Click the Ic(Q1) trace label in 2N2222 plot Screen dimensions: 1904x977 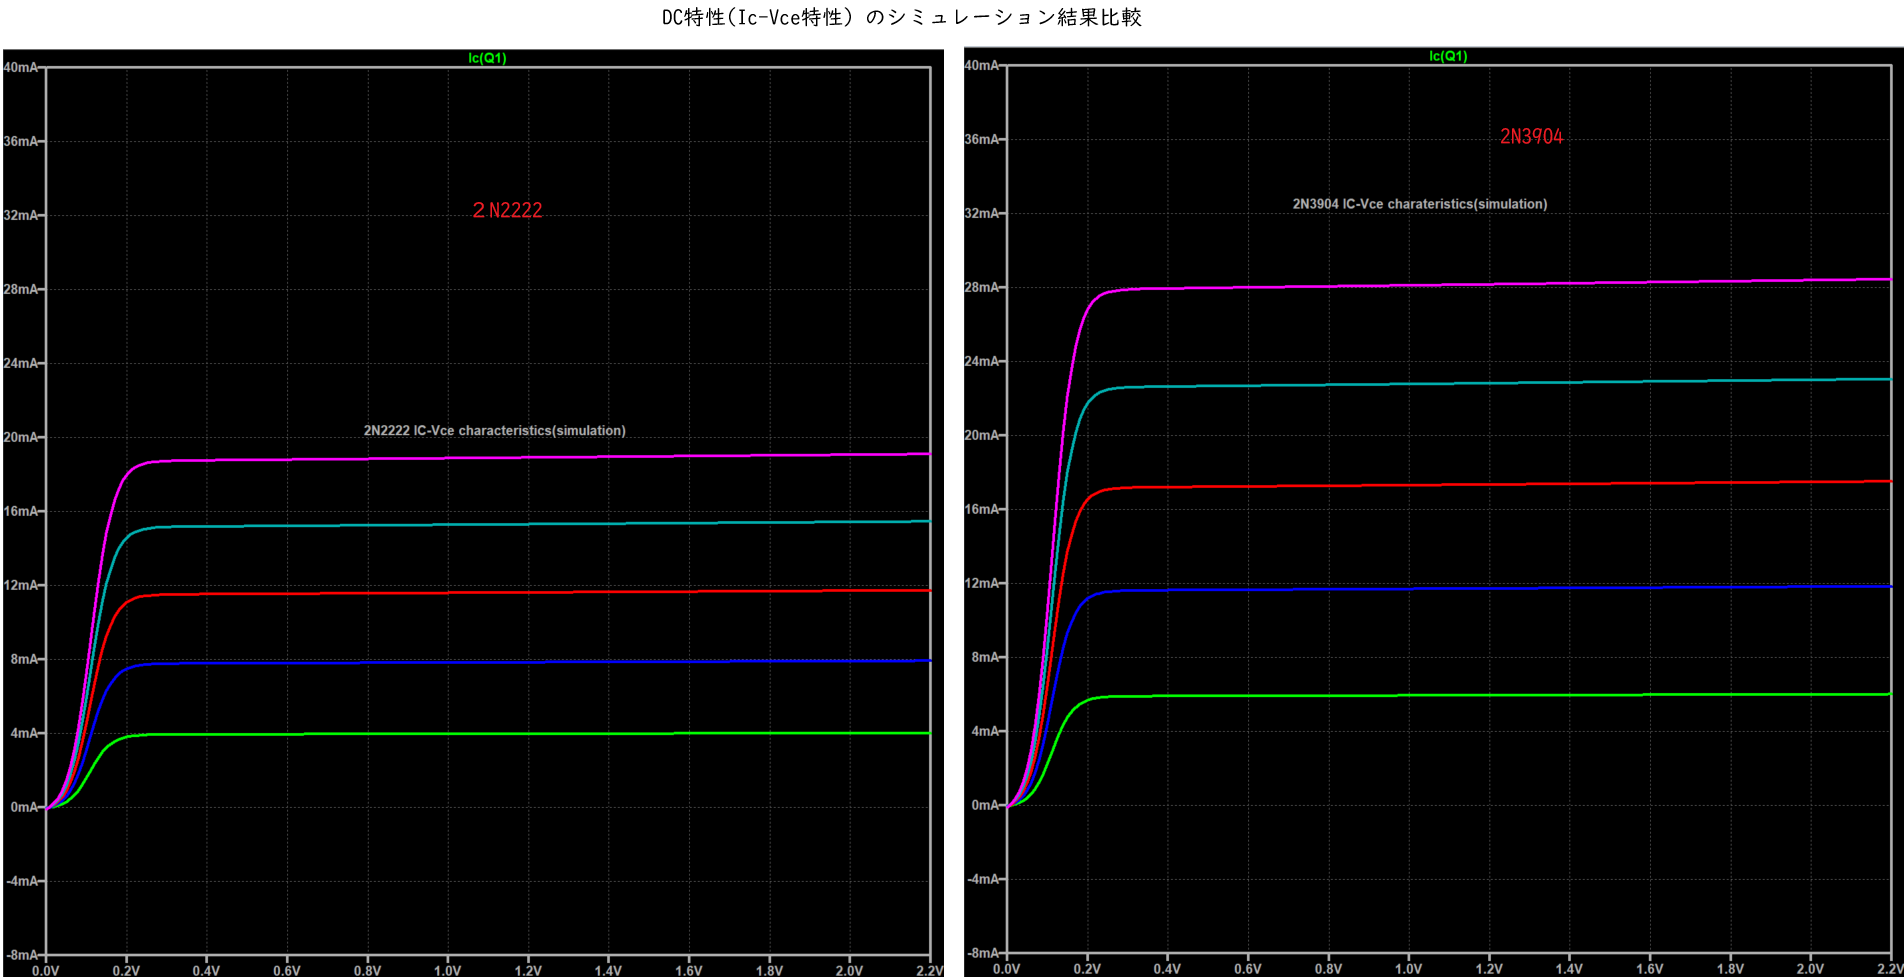[x=487, y=58]
